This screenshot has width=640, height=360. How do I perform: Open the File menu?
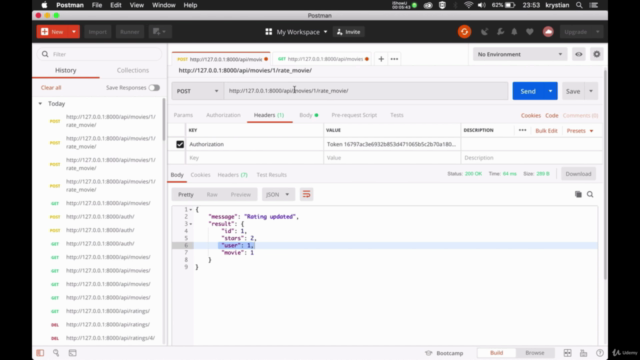pos(97,5)
